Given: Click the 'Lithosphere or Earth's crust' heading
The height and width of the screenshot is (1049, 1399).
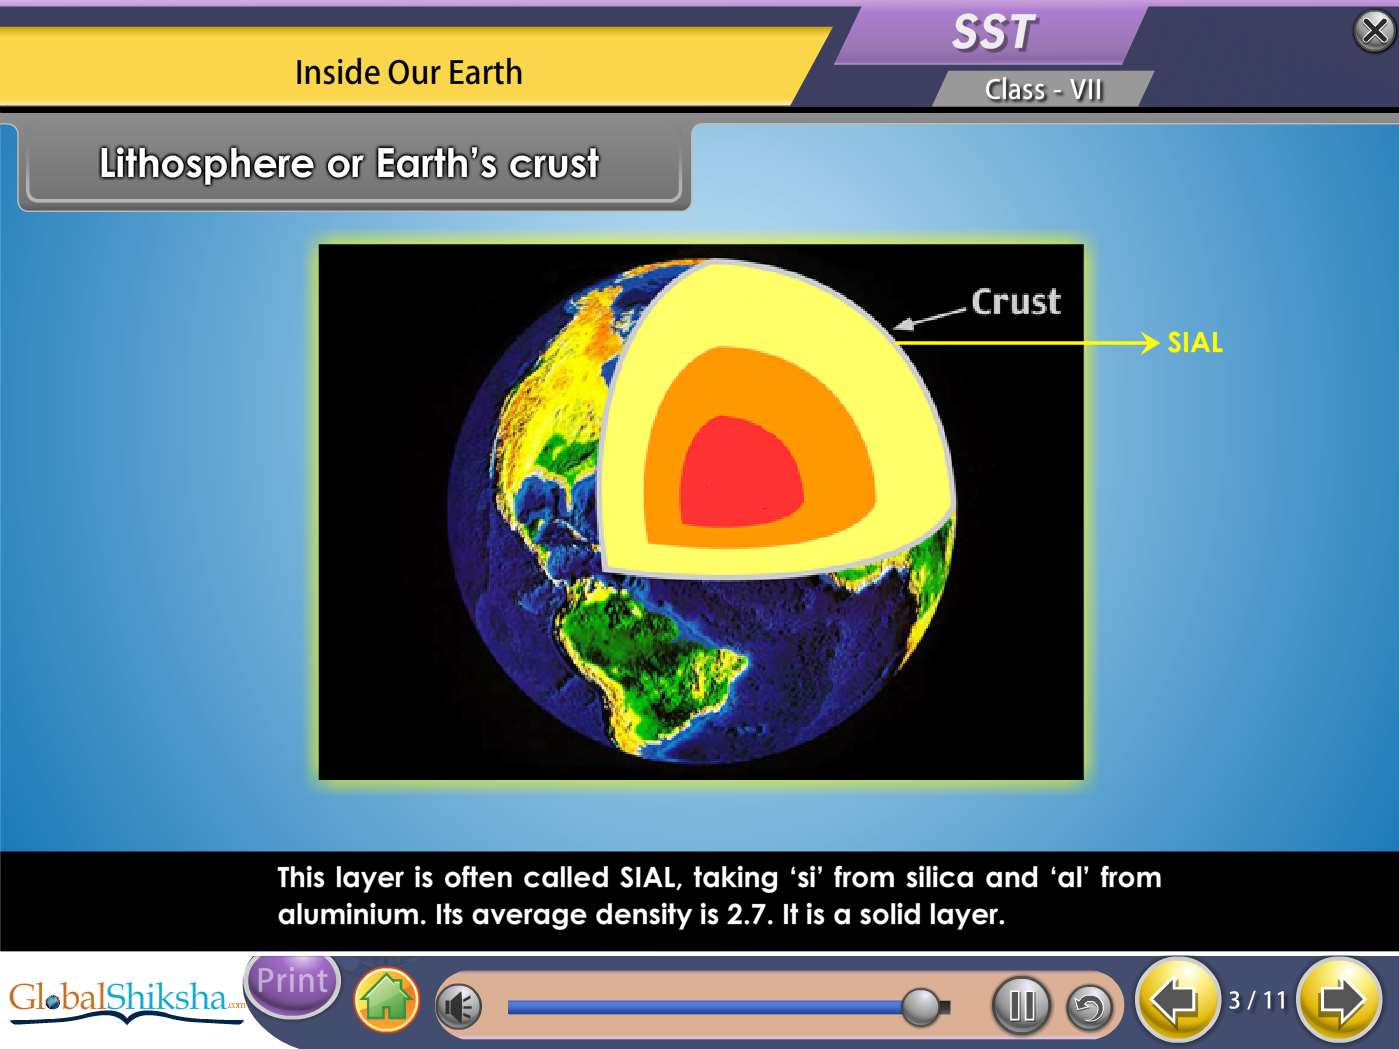Looking at the screenshot, I should tap(349, 164).
